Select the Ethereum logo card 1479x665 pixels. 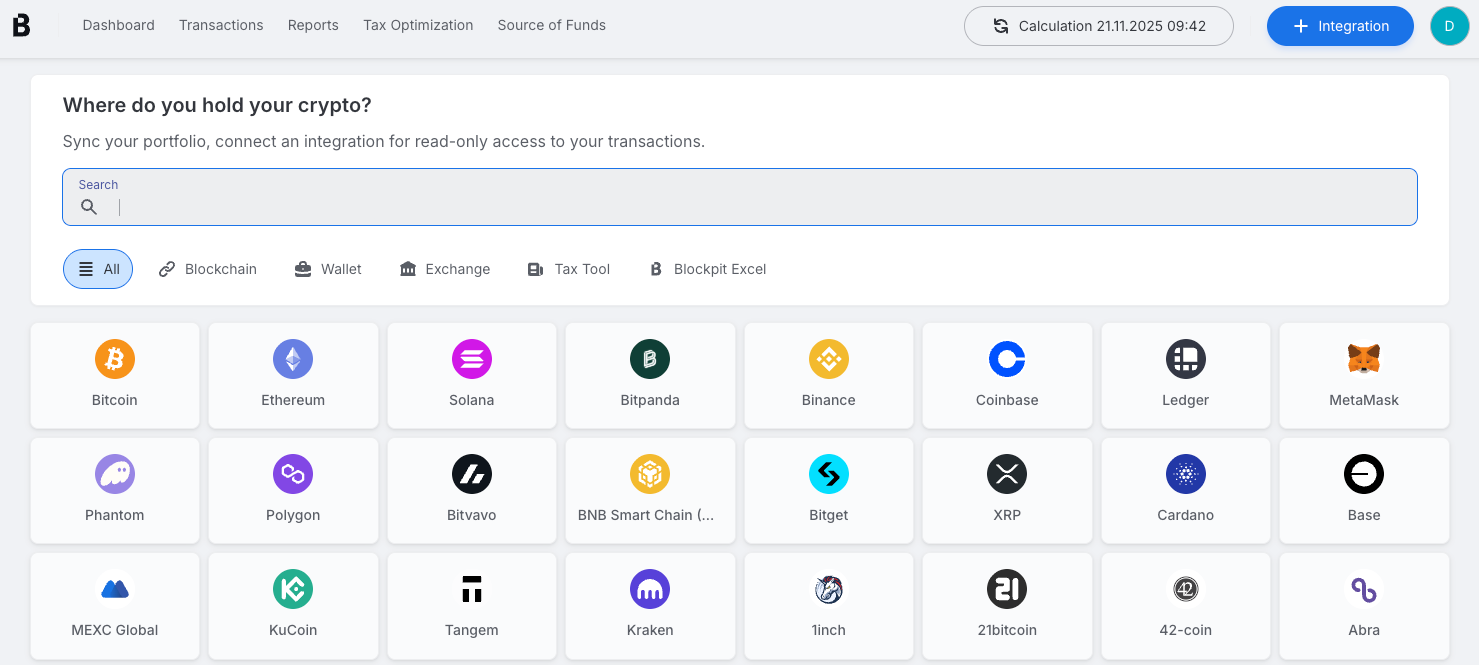point(293,375)
